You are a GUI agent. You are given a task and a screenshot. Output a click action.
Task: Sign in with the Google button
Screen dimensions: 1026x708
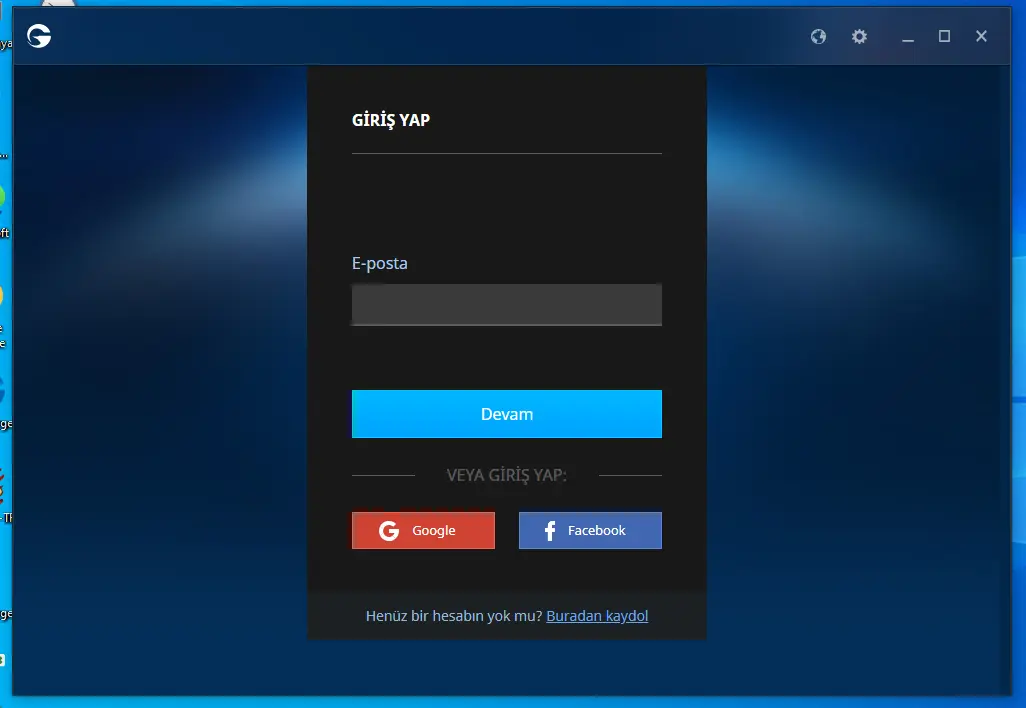click(x=423, y=531)
